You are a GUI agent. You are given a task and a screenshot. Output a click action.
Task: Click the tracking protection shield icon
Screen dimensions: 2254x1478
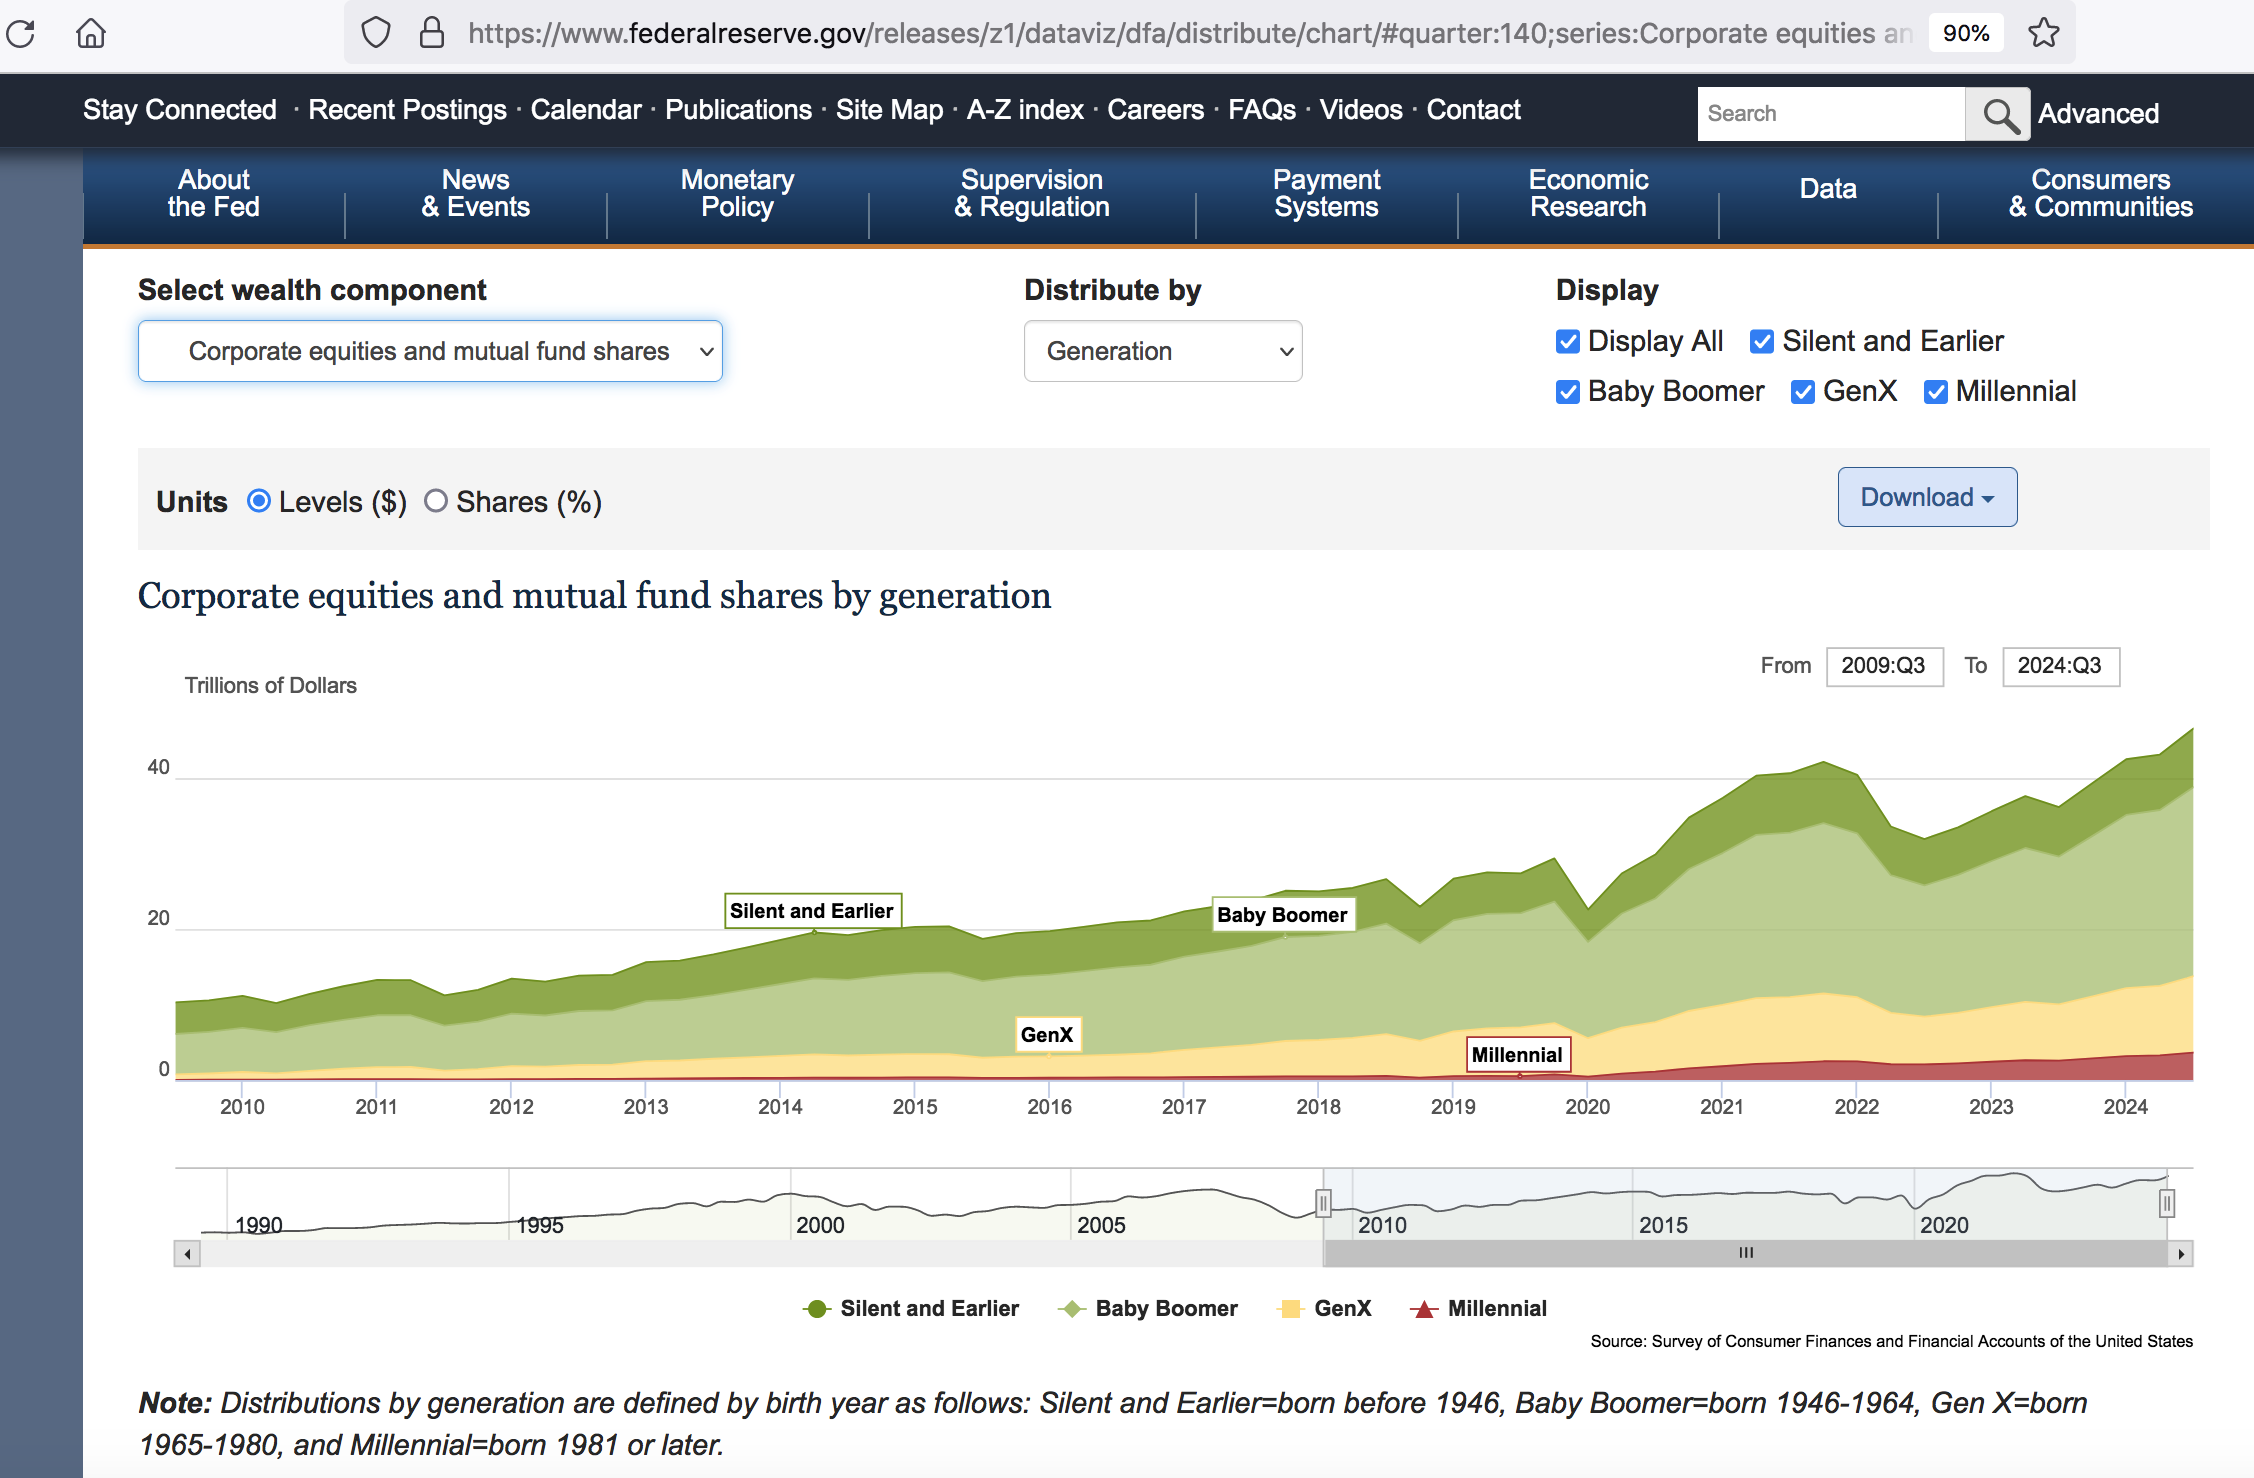(375, 33)
